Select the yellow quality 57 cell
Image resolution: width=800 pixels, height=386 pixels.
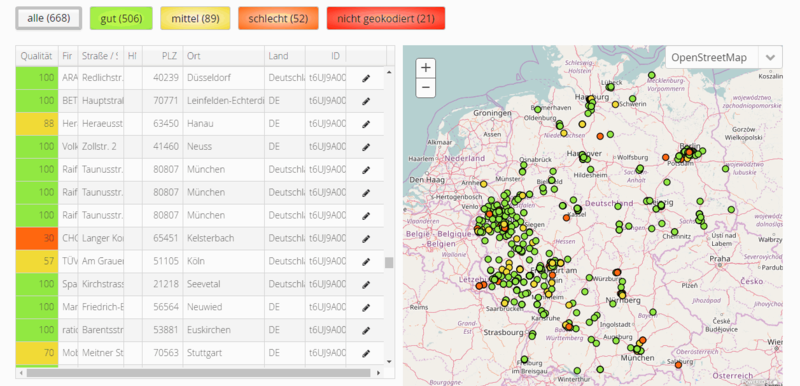click(x=37, y=261)
